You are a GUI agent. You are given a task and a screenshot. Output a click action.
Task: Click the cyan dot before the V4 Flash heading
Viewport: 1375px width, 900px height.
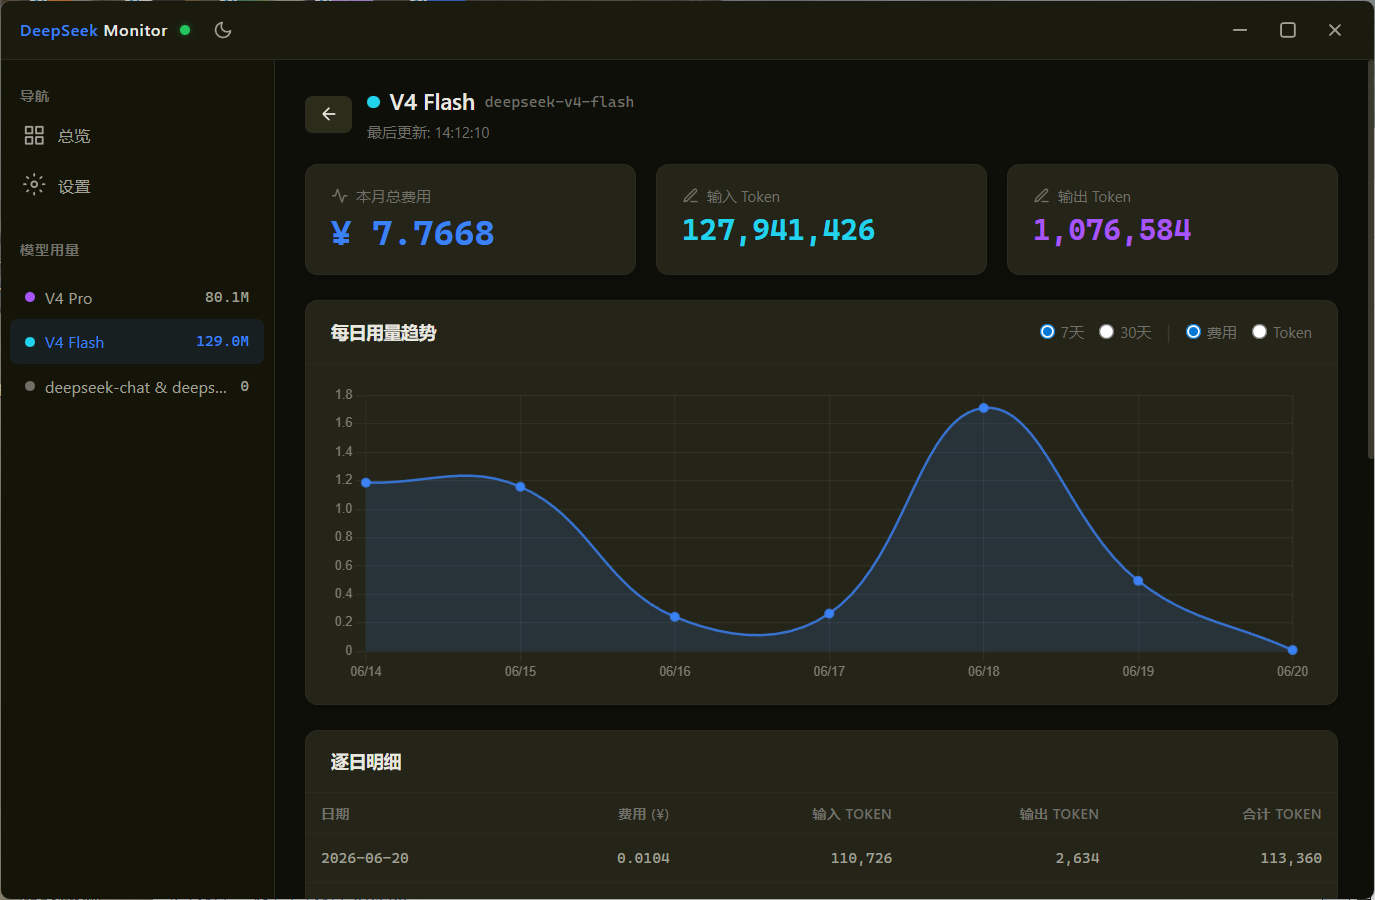pos(373,102)
